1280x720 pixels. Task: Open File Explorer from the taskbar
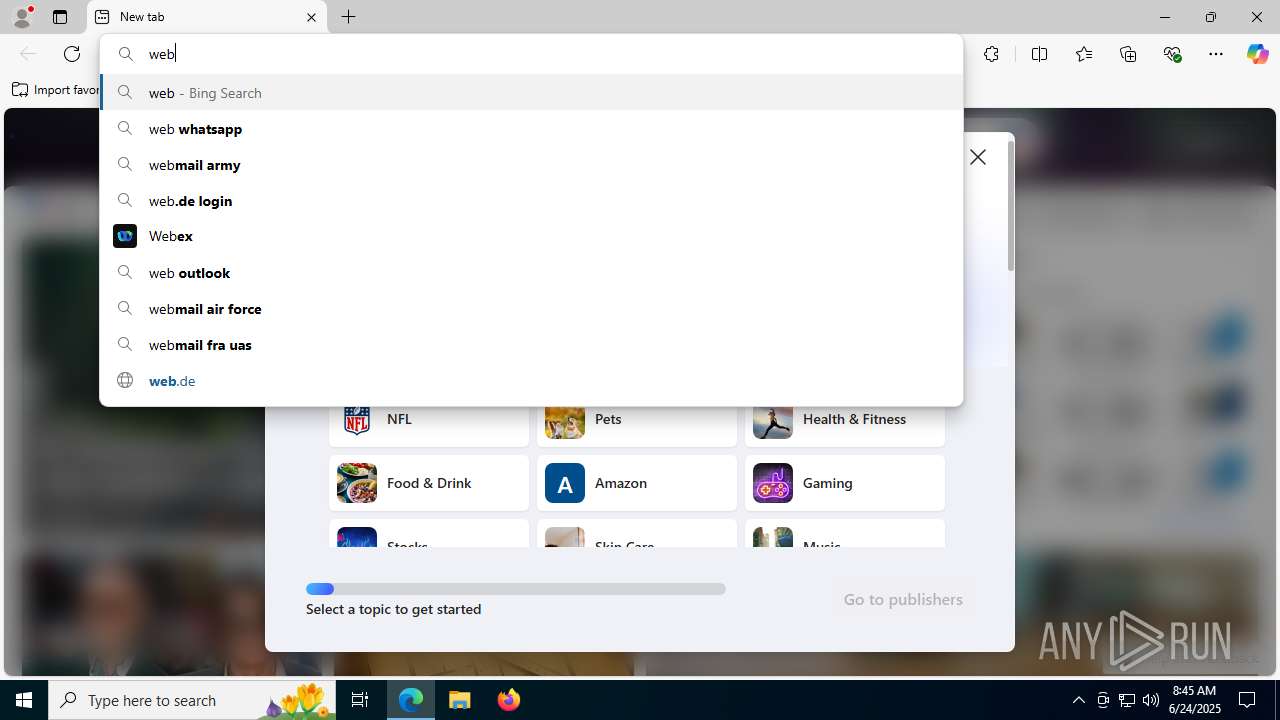(x=460, y=700)
